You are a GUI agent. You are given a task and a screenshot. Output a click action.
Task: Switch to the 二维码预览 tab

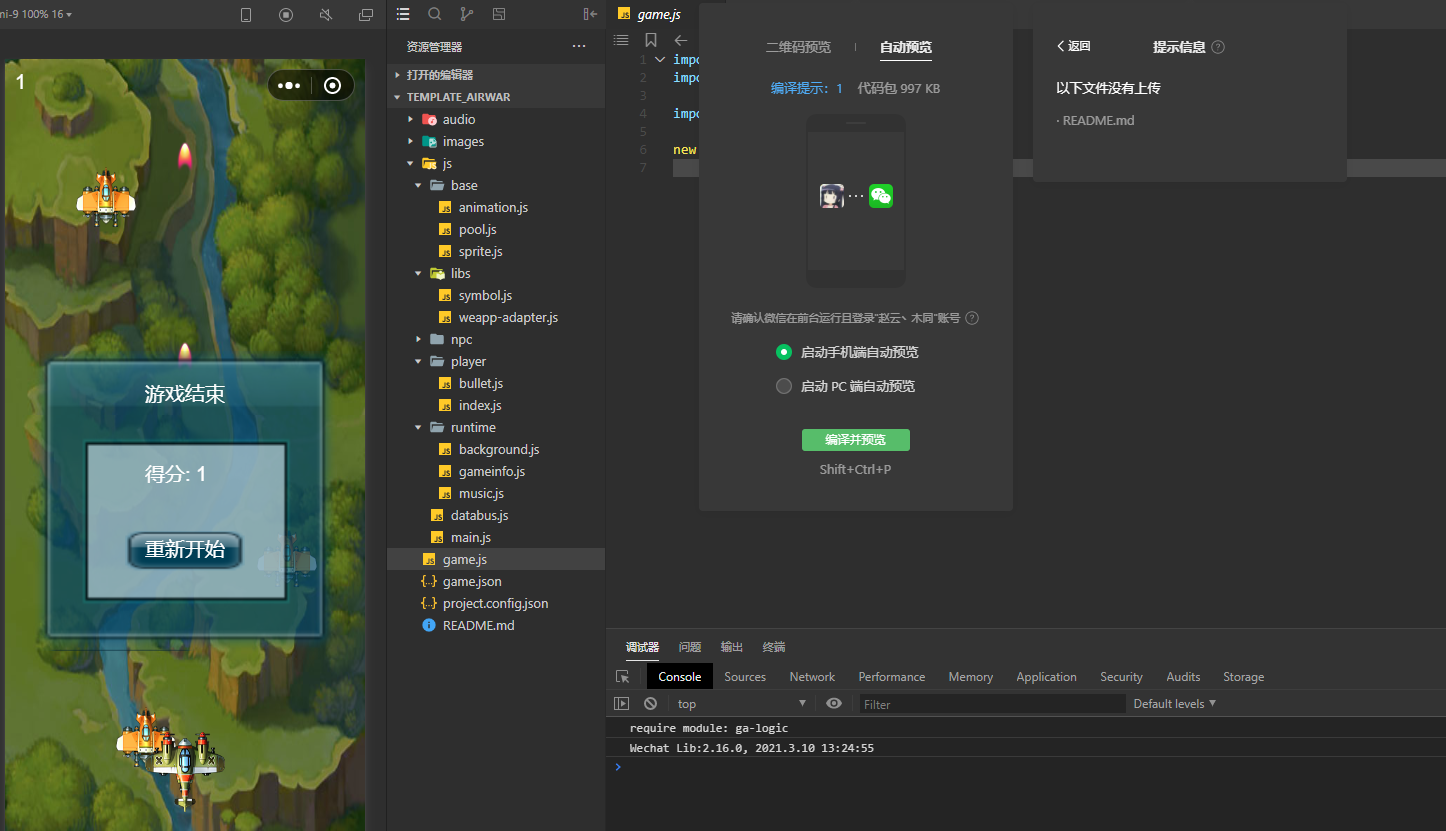click(798, 47)
